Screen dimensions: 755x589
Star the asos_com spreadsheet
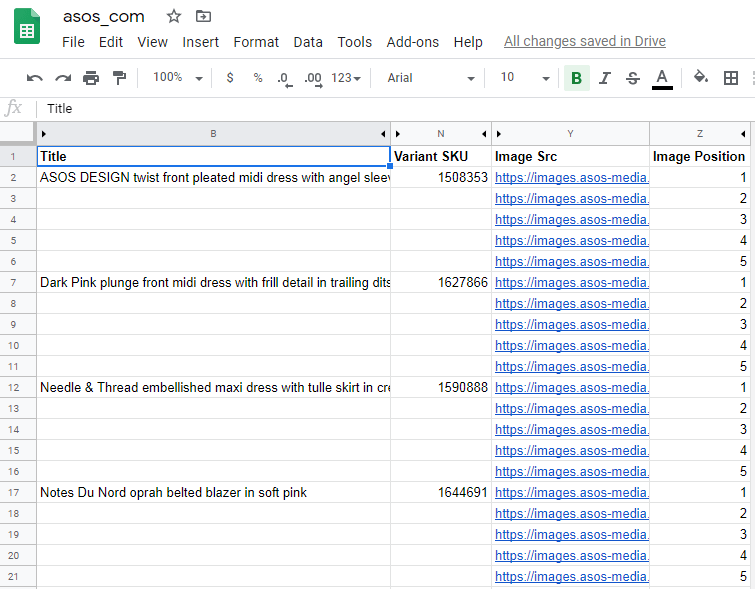coord(173,16)
